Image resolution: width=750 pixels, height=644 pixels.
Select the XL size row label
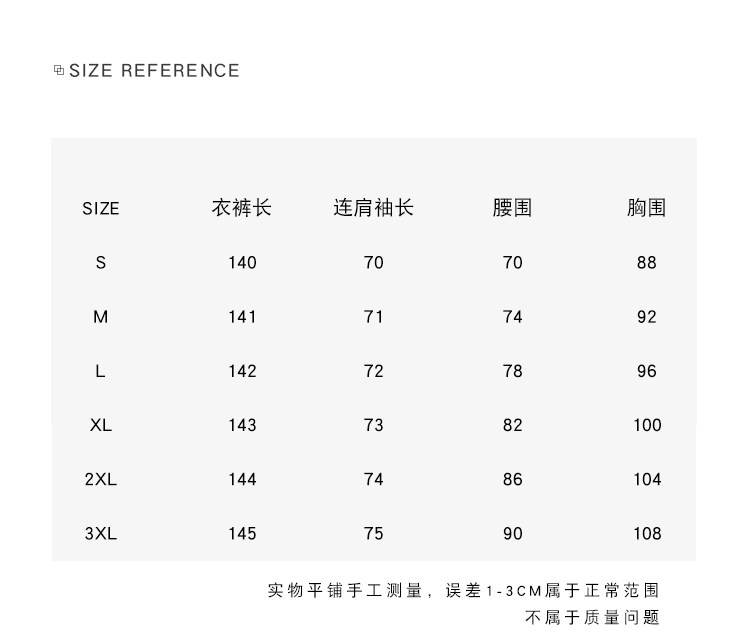point(100,425)
